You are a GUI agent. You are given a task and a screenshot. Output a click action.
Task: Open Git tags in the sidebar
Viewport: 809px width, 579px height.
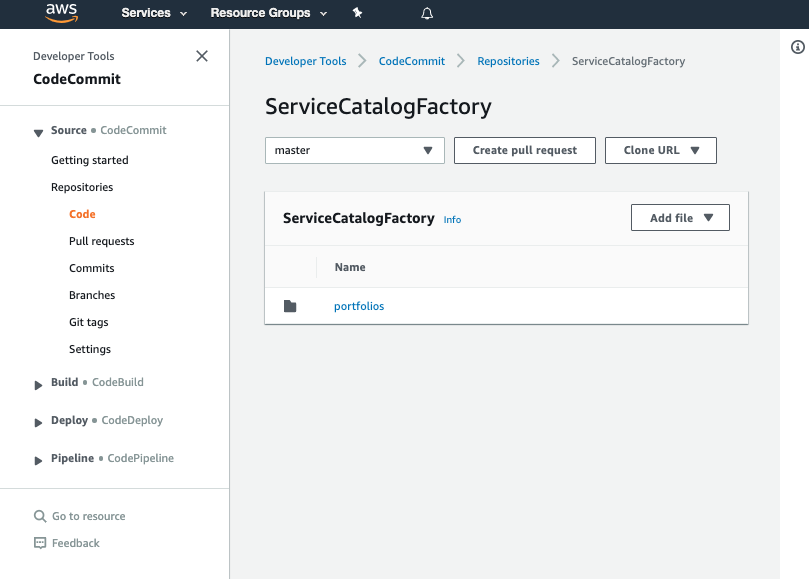pyautogui.click(x=89, y=322)
